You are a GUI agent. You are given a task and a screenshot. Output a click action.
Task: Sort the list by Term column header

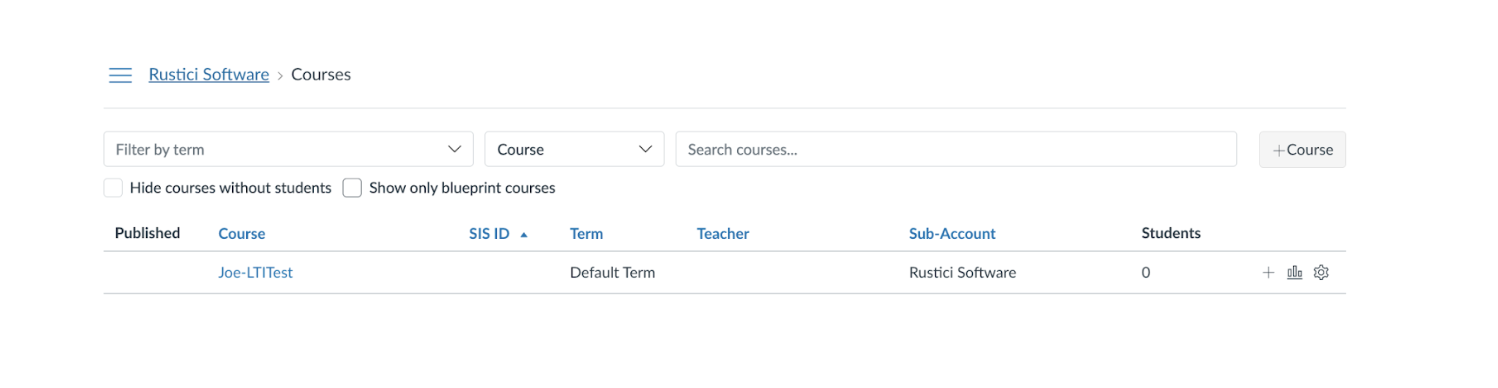(586, 233)
